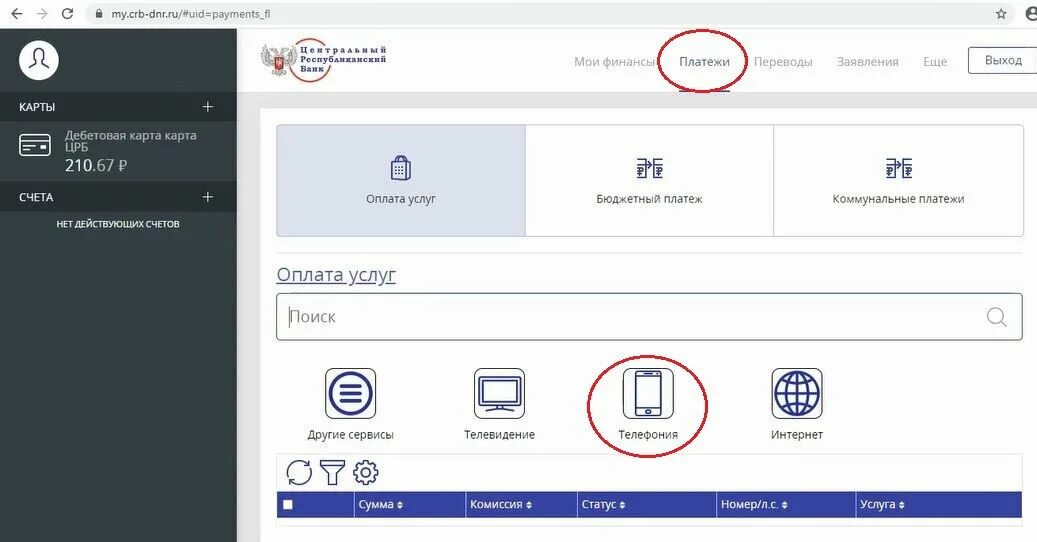
Task: Choose the Интернет globe icon
Action: (797, 394)
